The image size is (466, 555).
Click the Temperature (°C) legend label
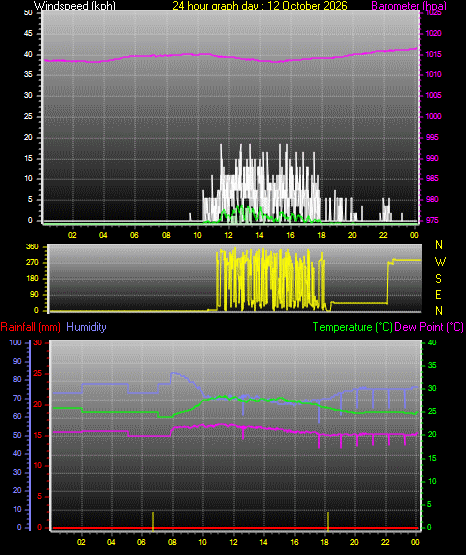[x=352, y=327]
